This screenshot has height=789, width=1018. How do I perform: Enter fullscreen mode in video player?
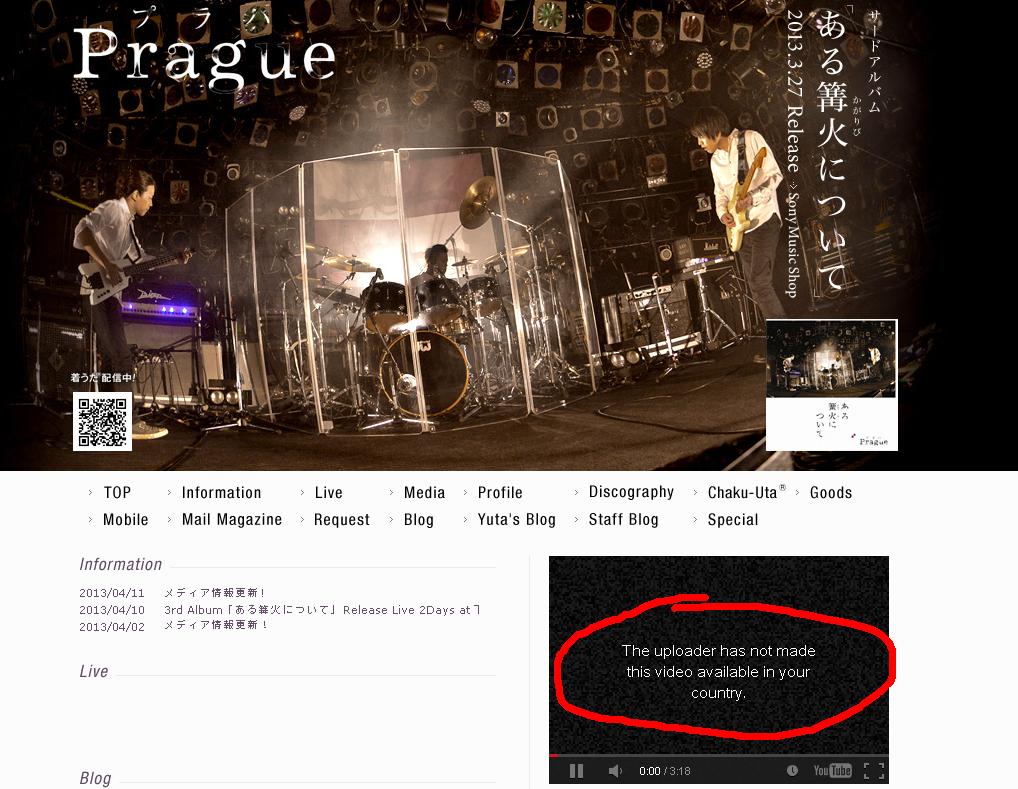point(874,771)
